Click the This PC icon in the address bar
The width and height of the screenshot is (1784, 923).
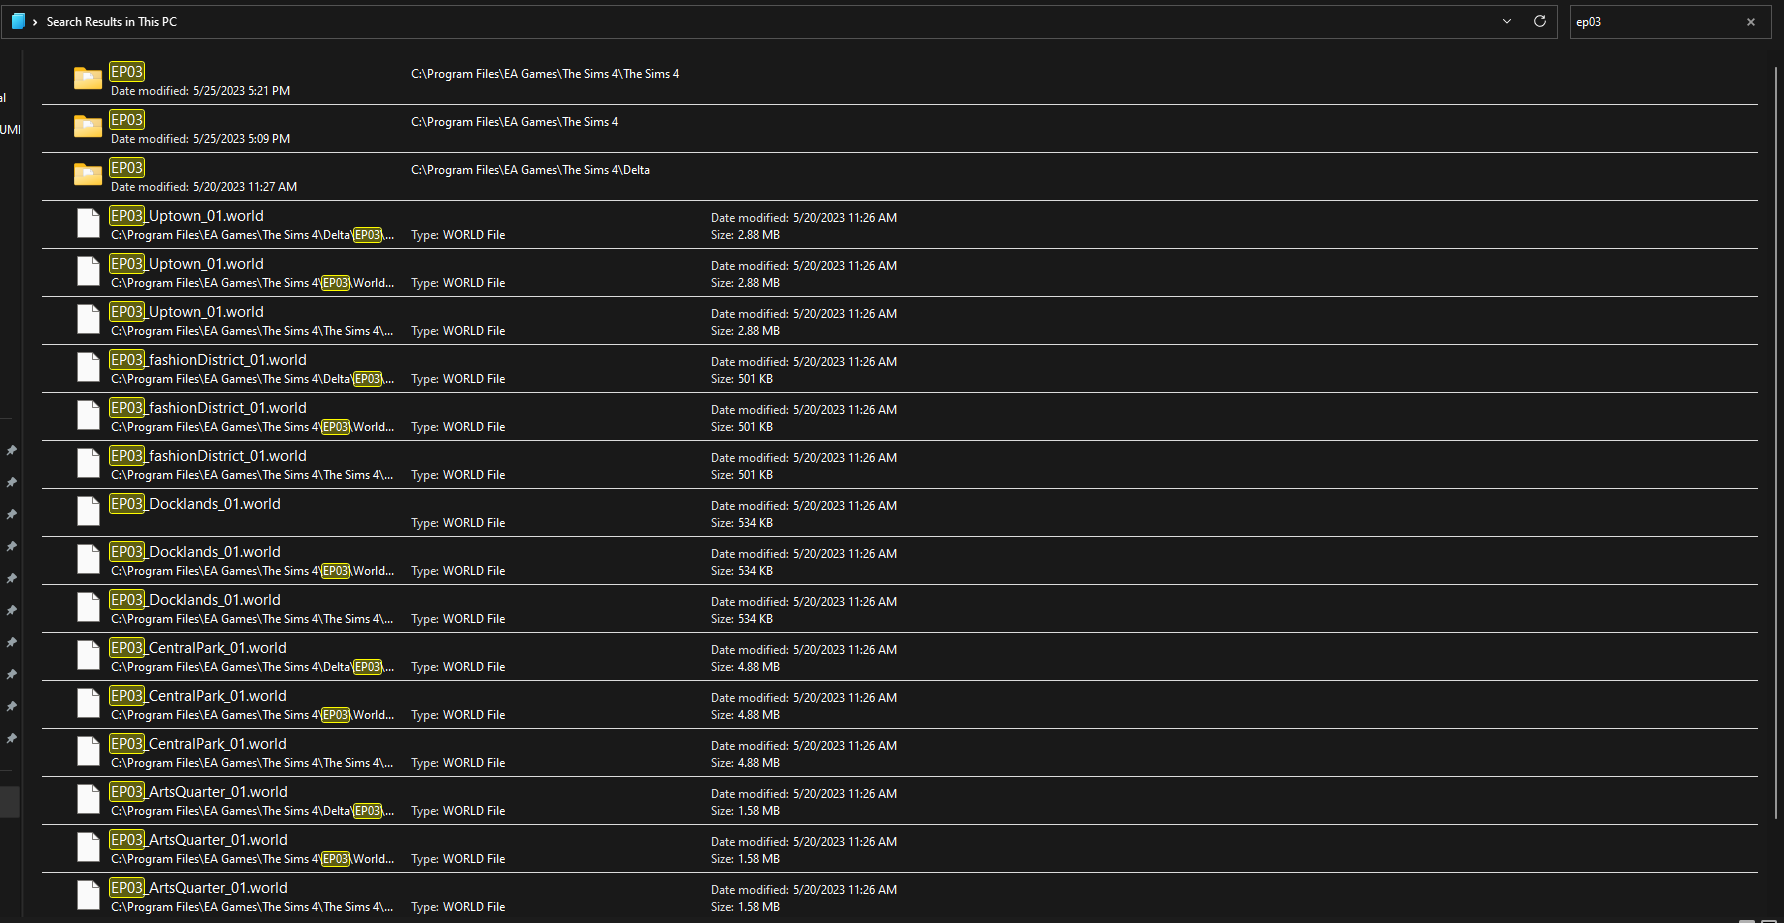click(18, 21)
